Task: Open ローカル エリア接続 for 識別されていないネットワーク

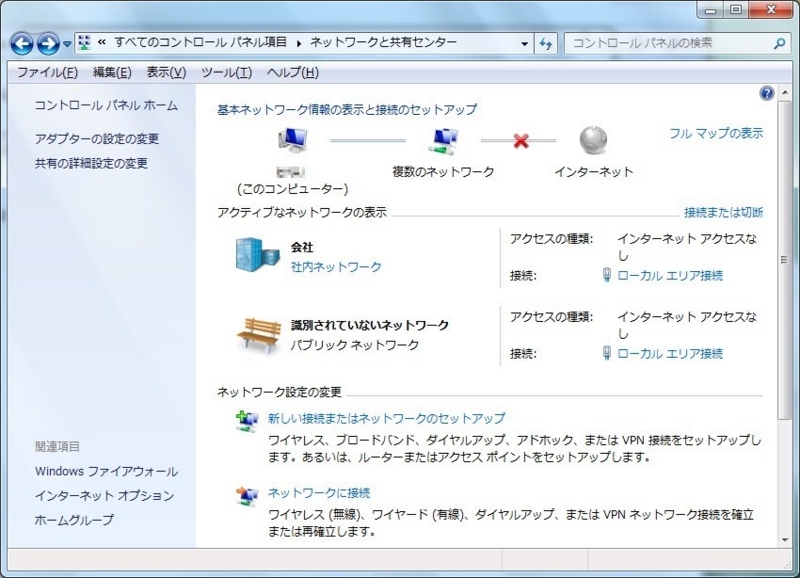Action: (670, 354)
